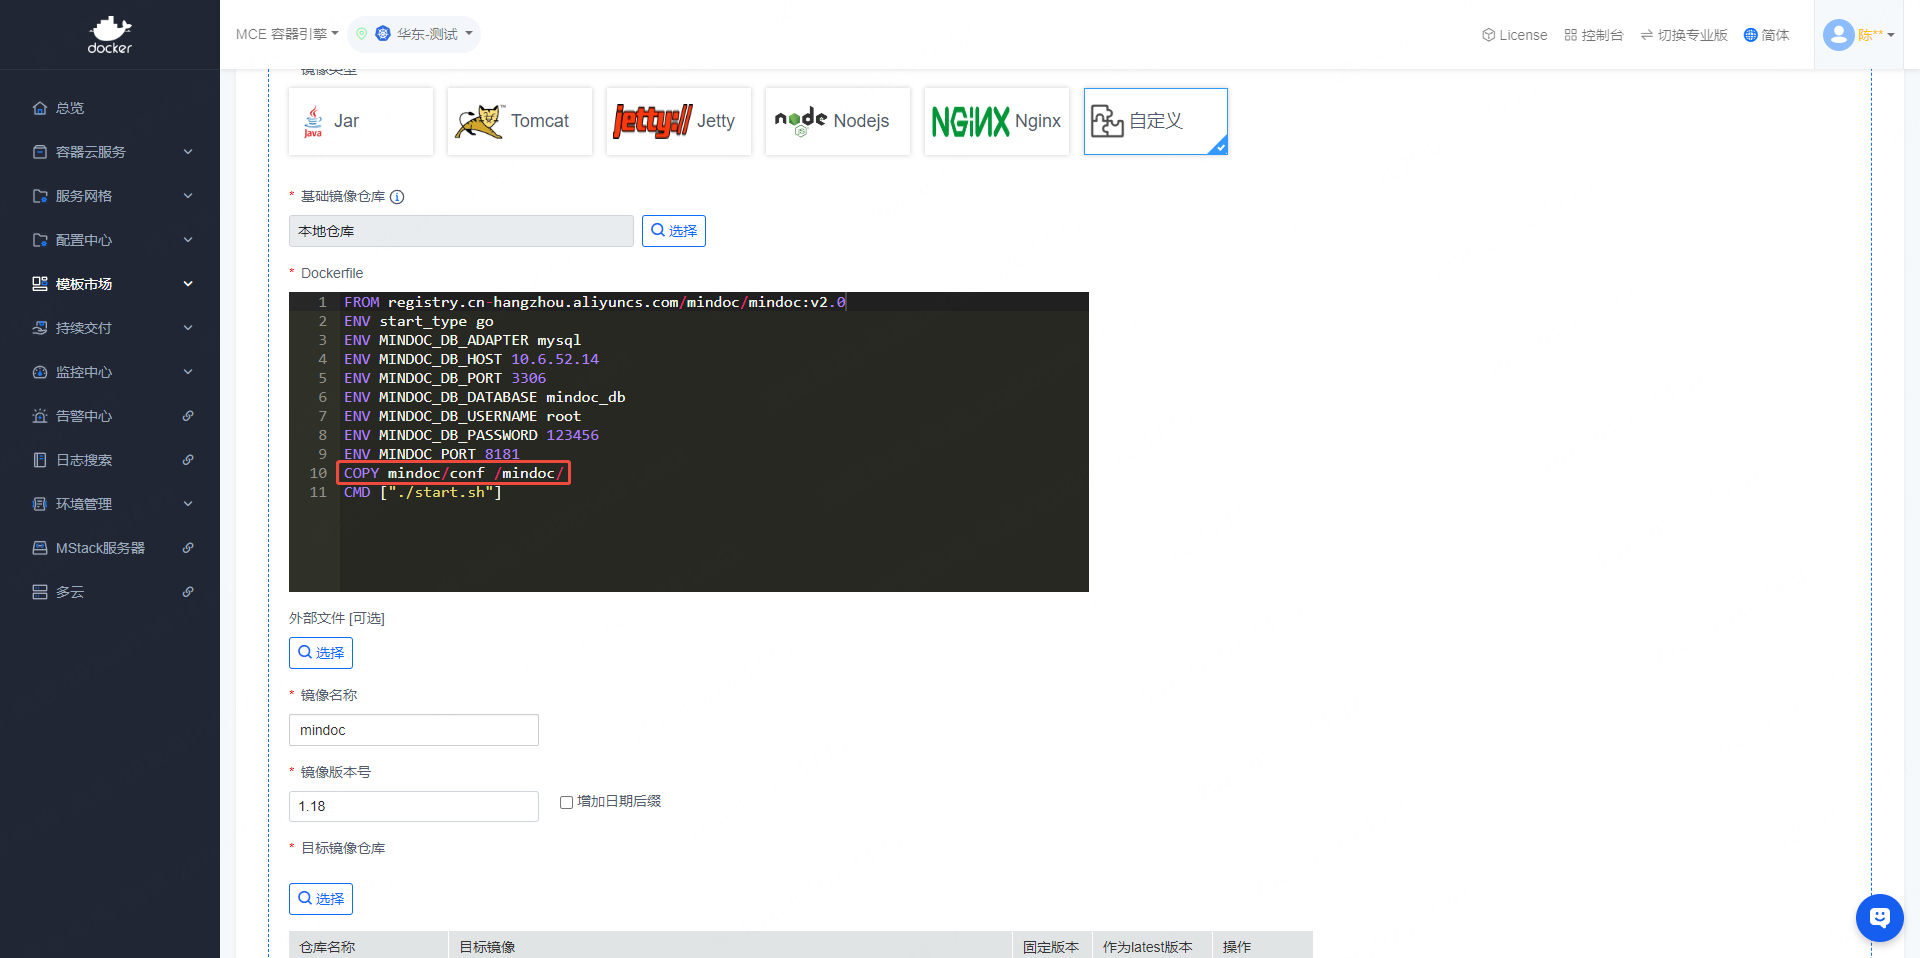This screenshot has width=1920, height=958.
Task: Choose the Nginx image type
Action: pos(996,121)
